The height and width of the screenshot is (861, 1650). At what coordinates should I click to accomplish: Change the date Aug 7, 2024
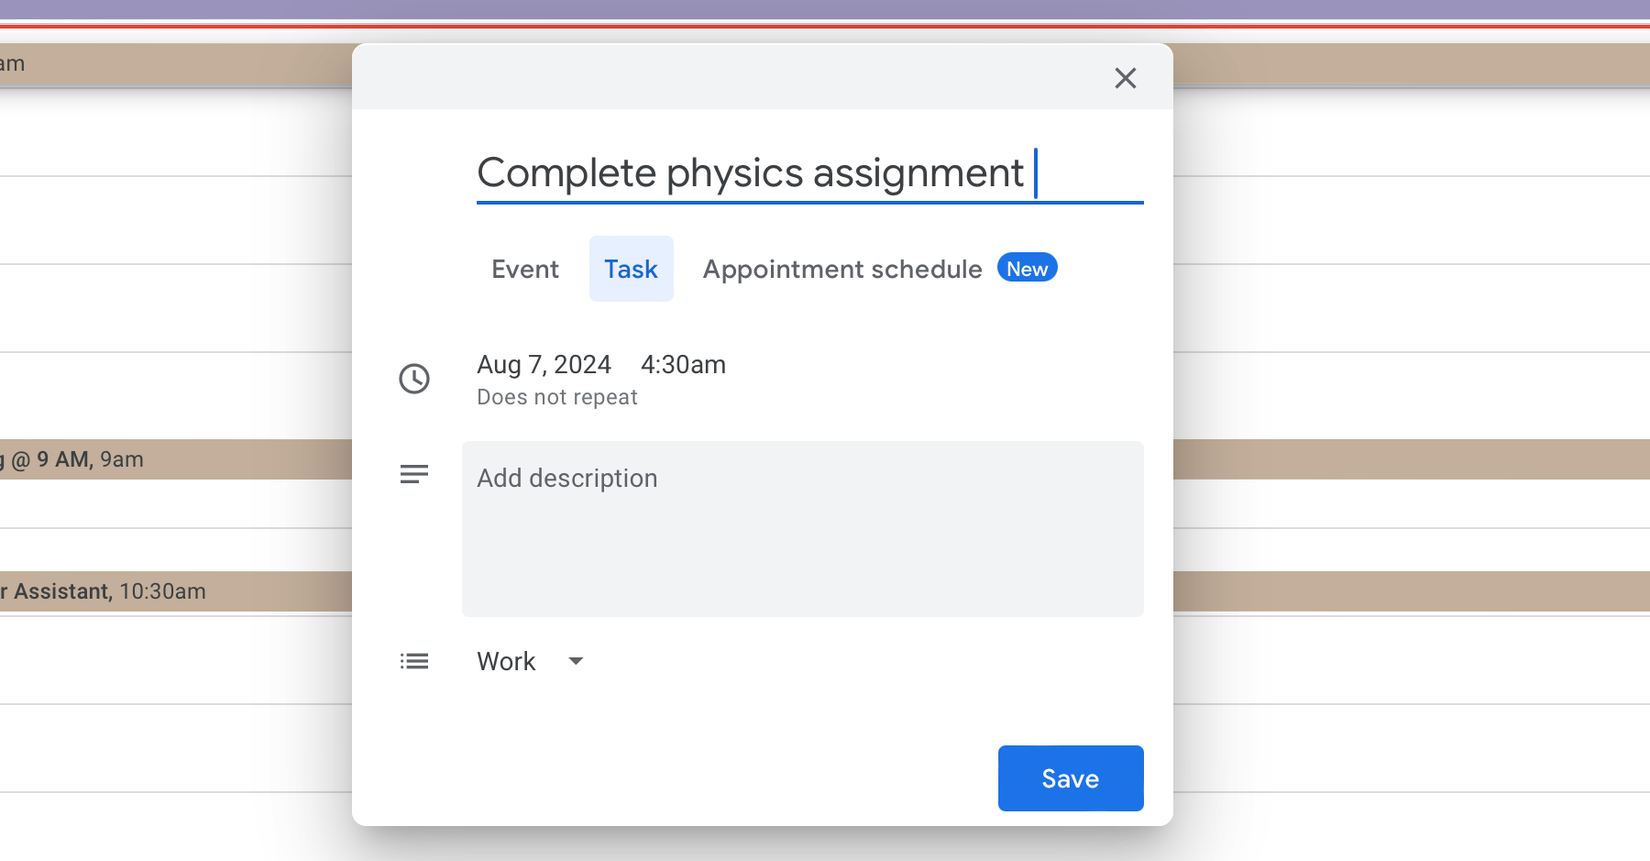544,364
